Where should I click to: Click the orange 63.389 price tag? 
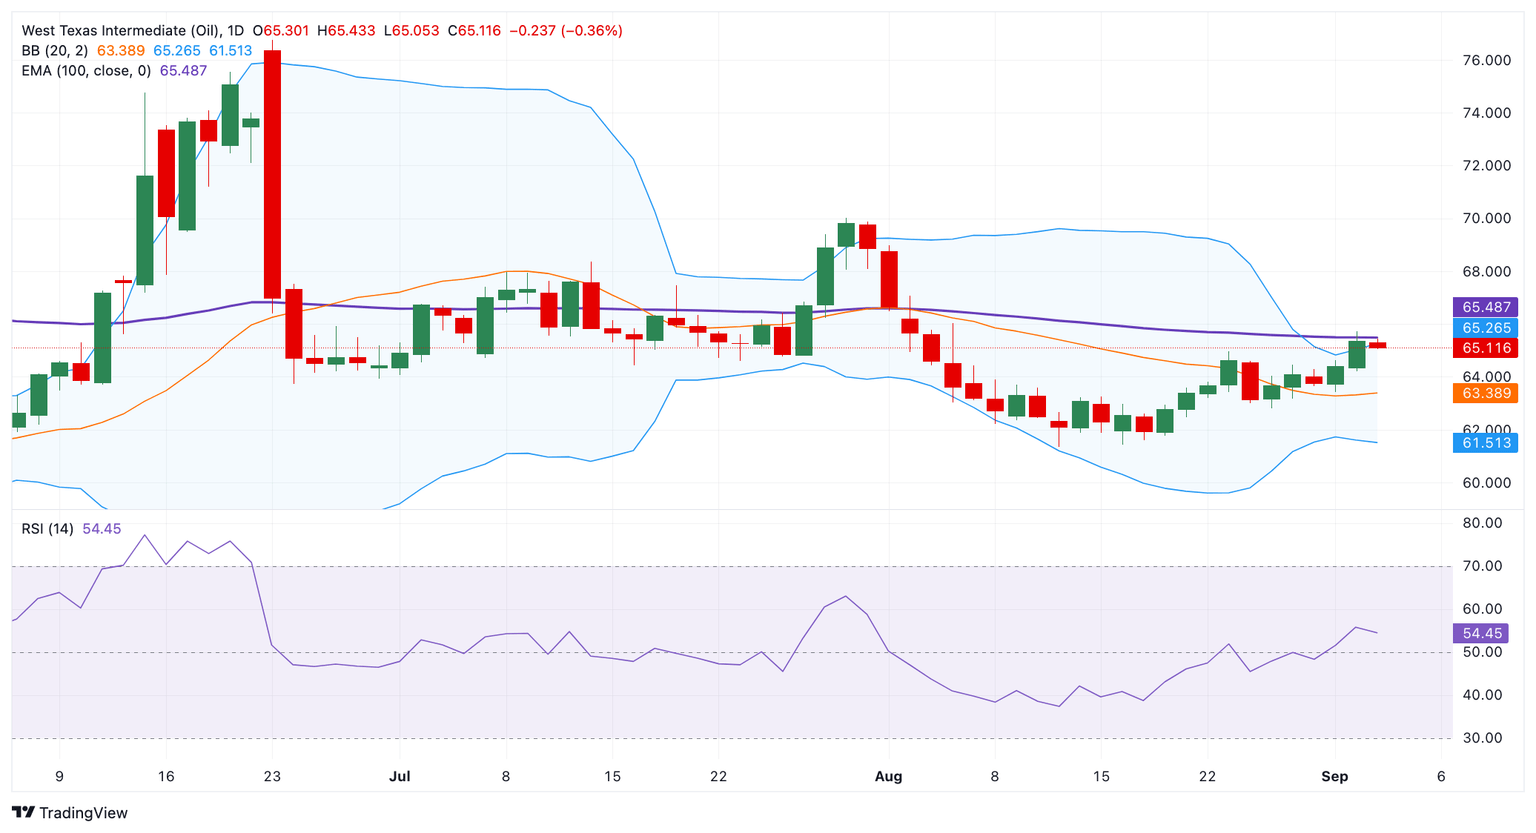(1485, 394)
